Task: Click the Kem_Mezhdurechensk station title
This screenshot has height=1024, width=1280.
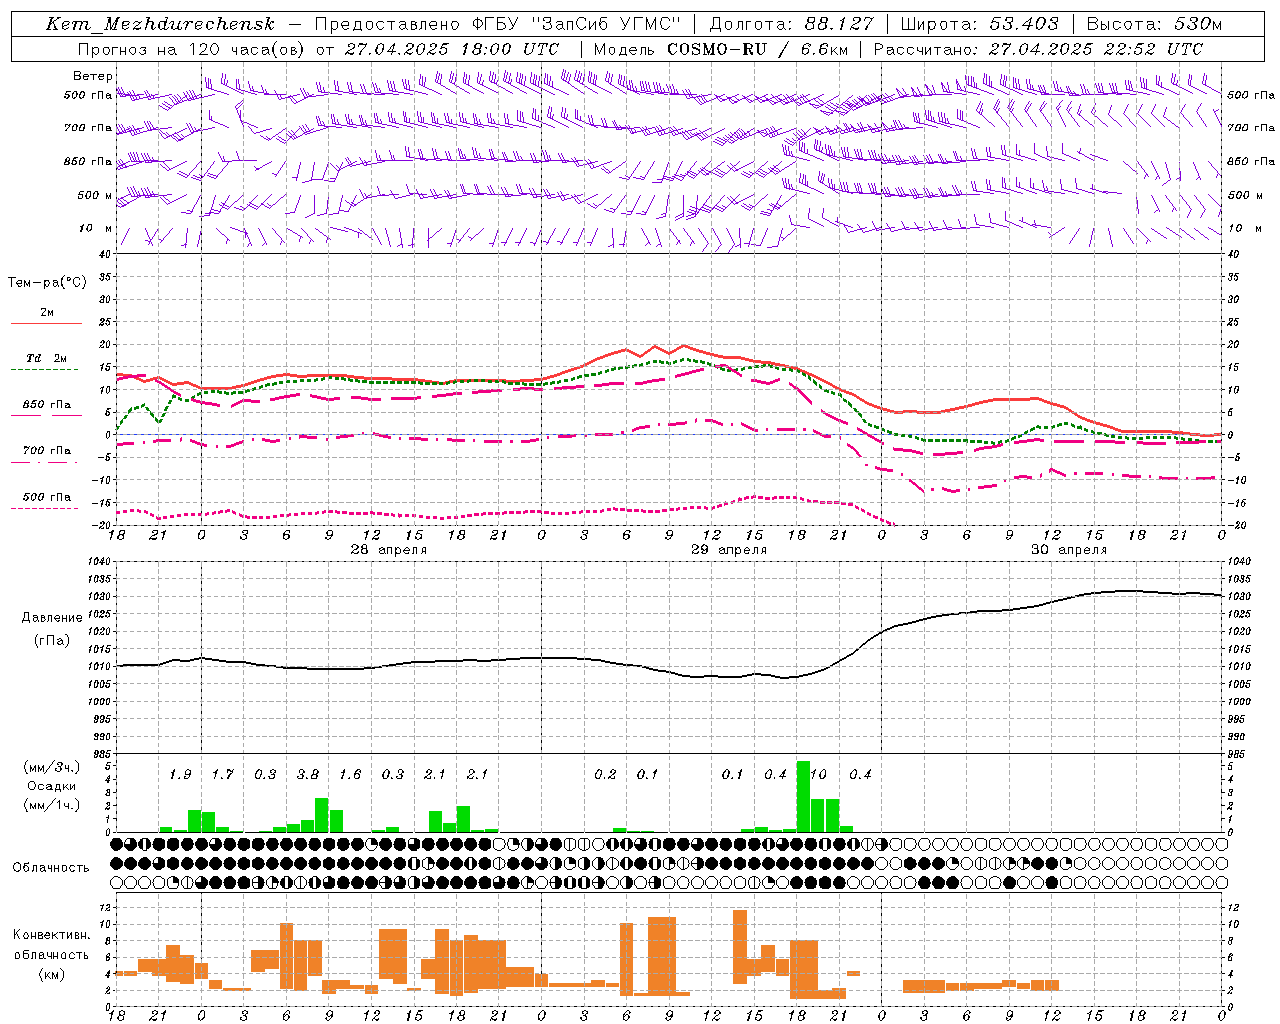Action: [160, 24]
